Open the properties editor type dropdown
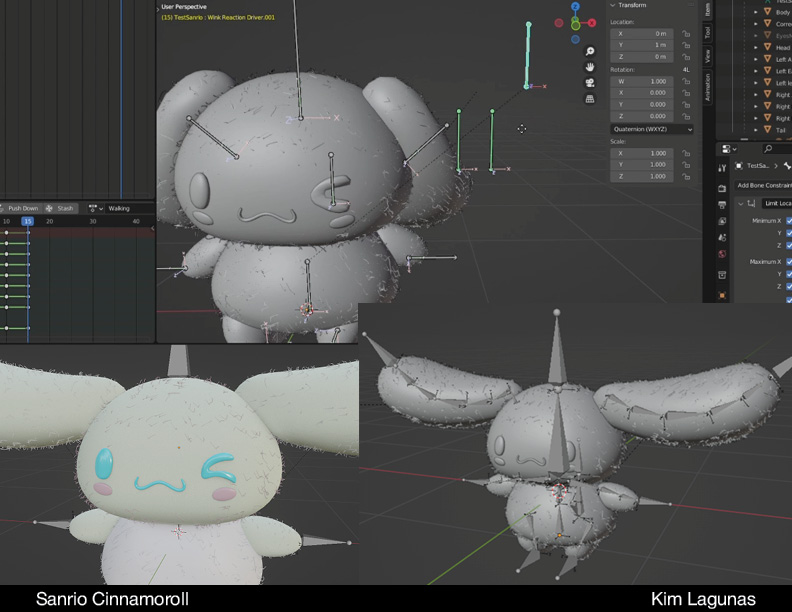Viewport: 792px width, 612px height. point(729,148)
